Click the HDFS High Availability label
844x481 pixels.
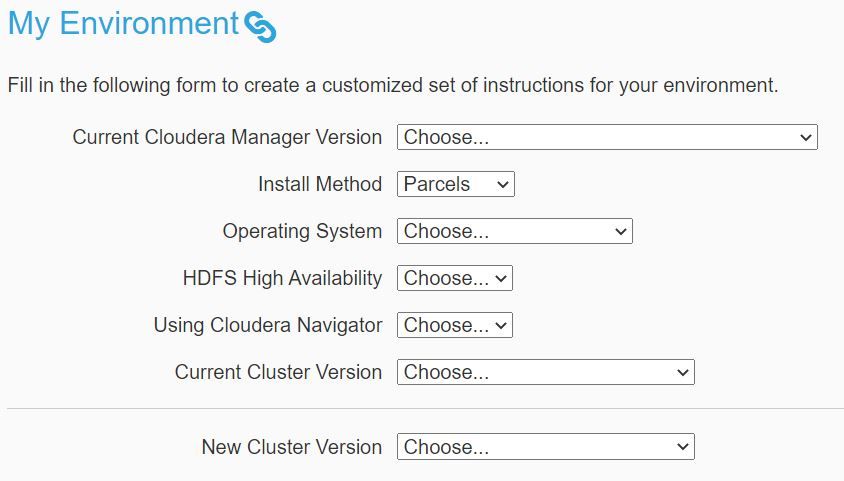point(282,278)
